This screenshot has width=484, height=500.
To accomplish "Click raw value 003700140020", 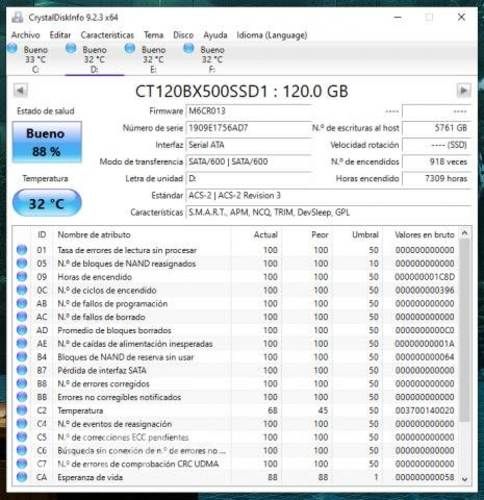I will click(425, 410).
